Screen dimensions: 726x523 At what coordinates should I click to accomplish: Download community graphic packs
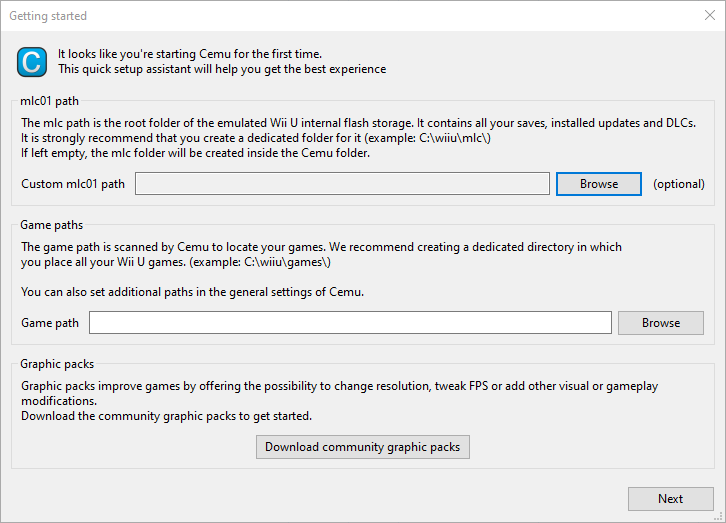(x=363, y=447)
